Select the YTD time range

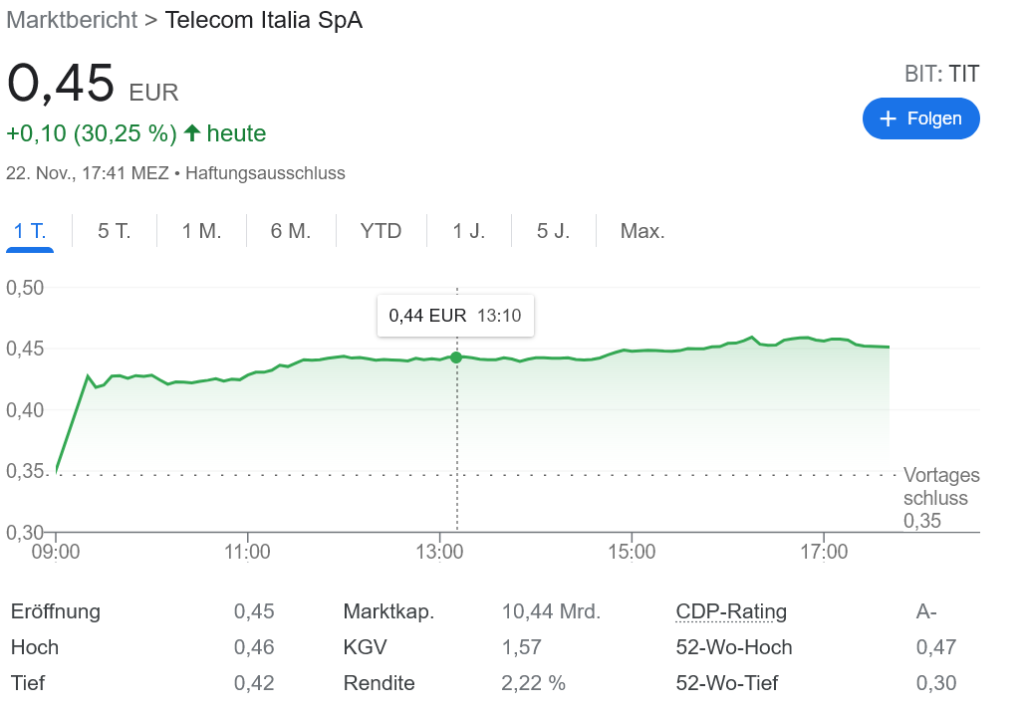click(380, 231)
